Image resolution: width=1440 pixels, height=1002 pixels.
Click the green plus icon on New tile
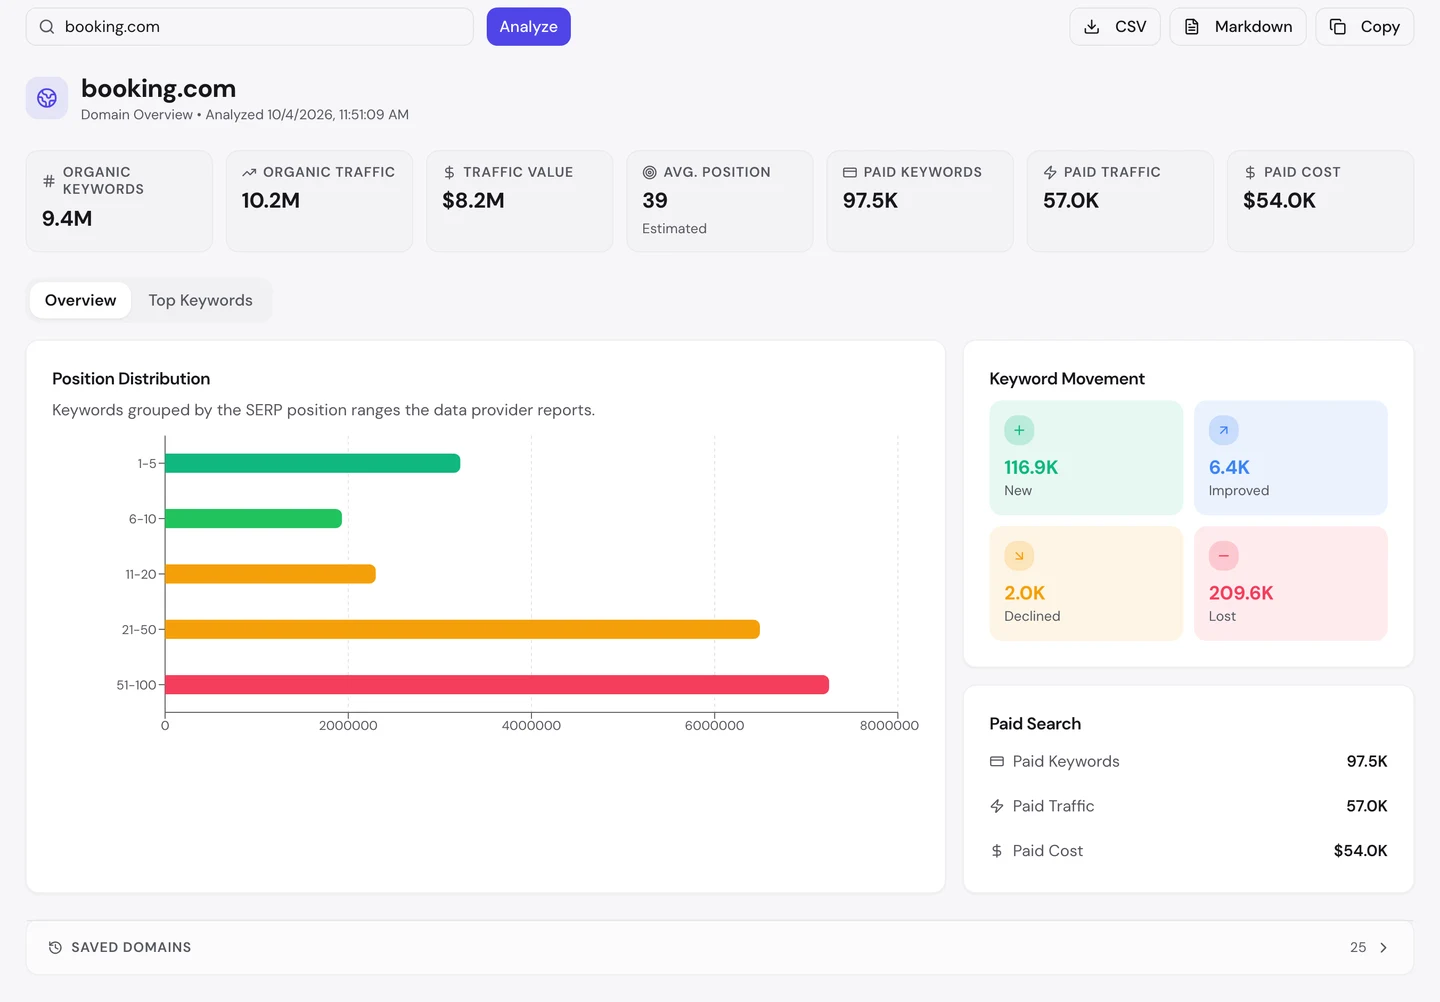coord(1019,430)
